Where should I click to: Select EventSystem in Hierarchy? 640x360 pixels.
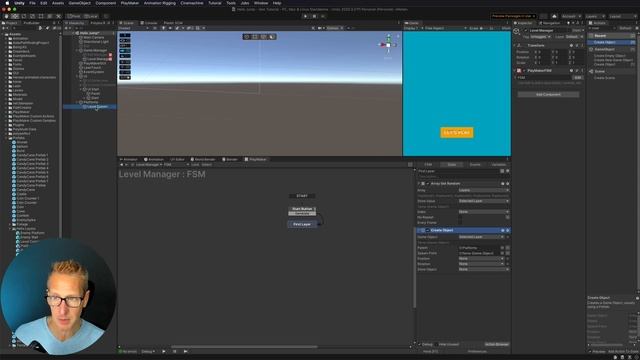(x=93, y=72)
